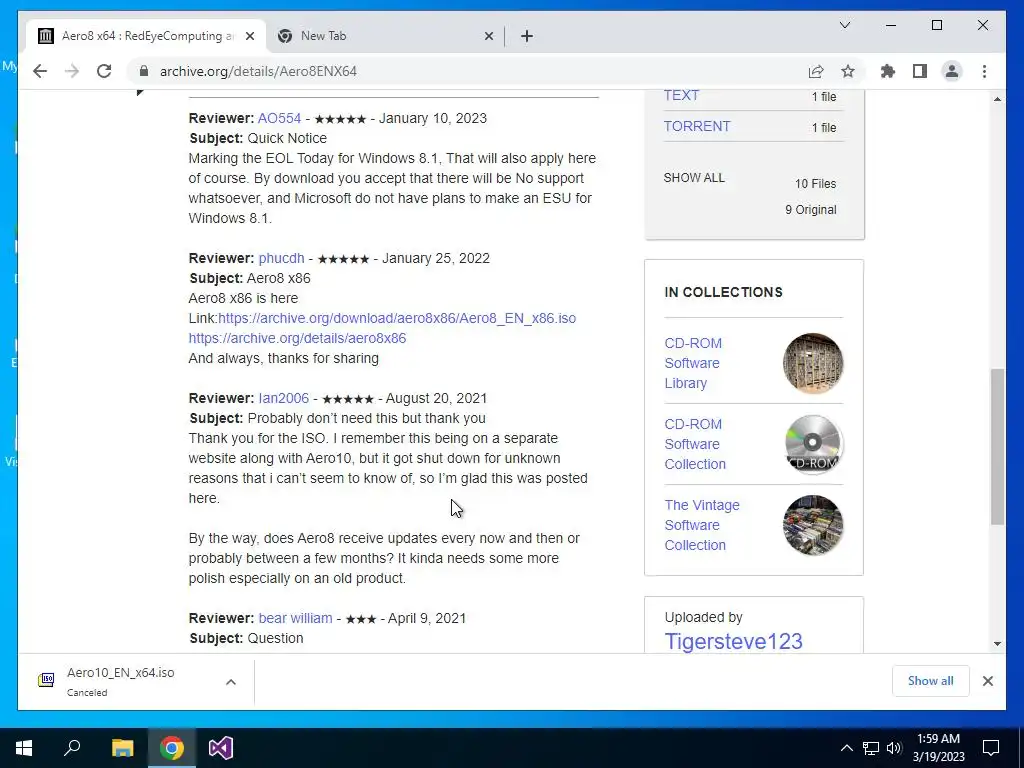Open CD-ROM Software Library collection
The image size is (1024, 768).
[693, 363]
